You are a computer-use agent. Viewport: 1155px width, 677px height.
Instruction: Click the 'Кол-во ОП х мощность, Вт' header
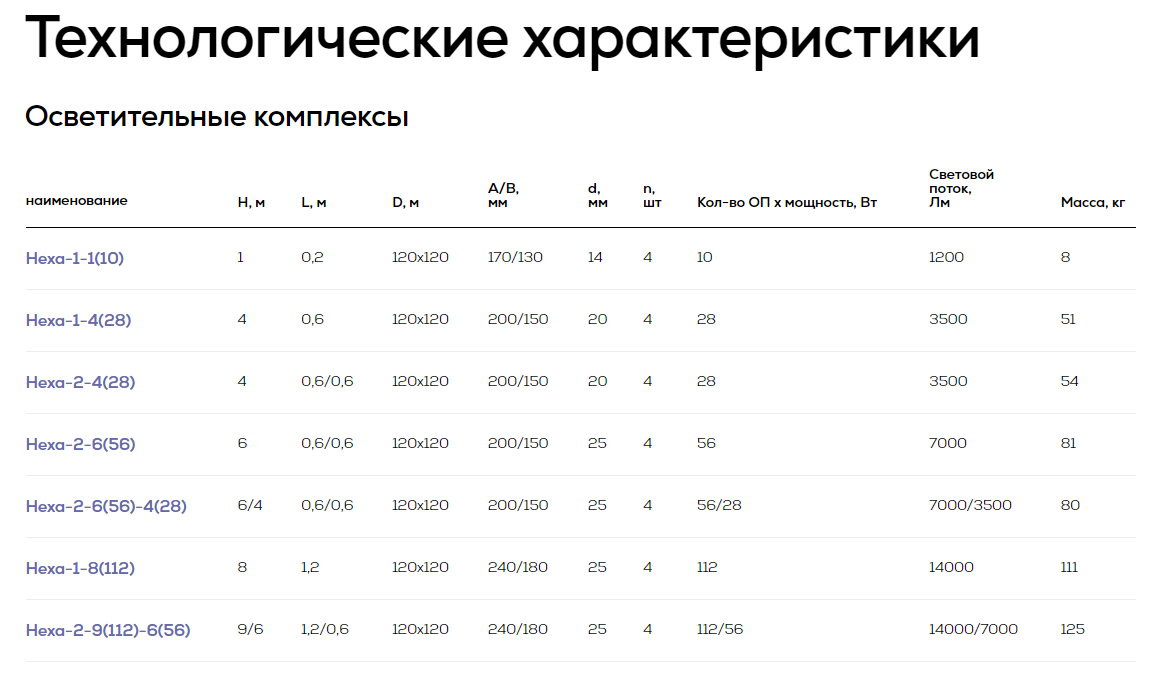pyautogui.click(x=787, y=202)
